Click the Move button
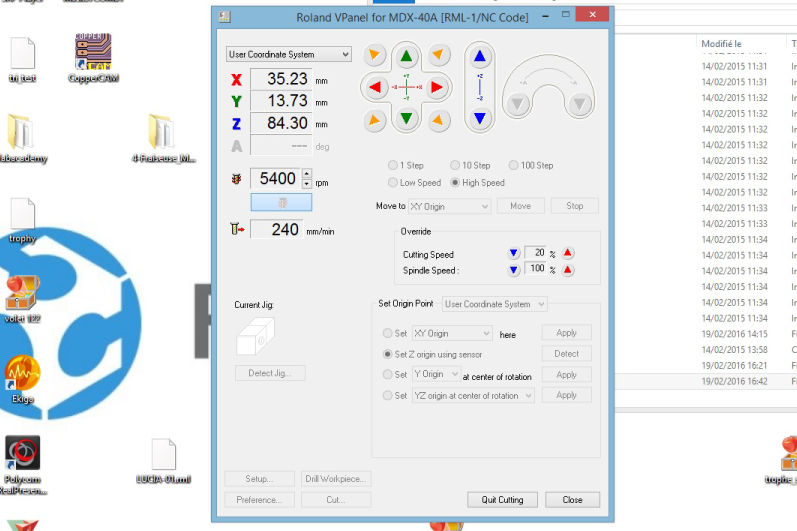Screen dimensions: 797x531 point(520,206)
